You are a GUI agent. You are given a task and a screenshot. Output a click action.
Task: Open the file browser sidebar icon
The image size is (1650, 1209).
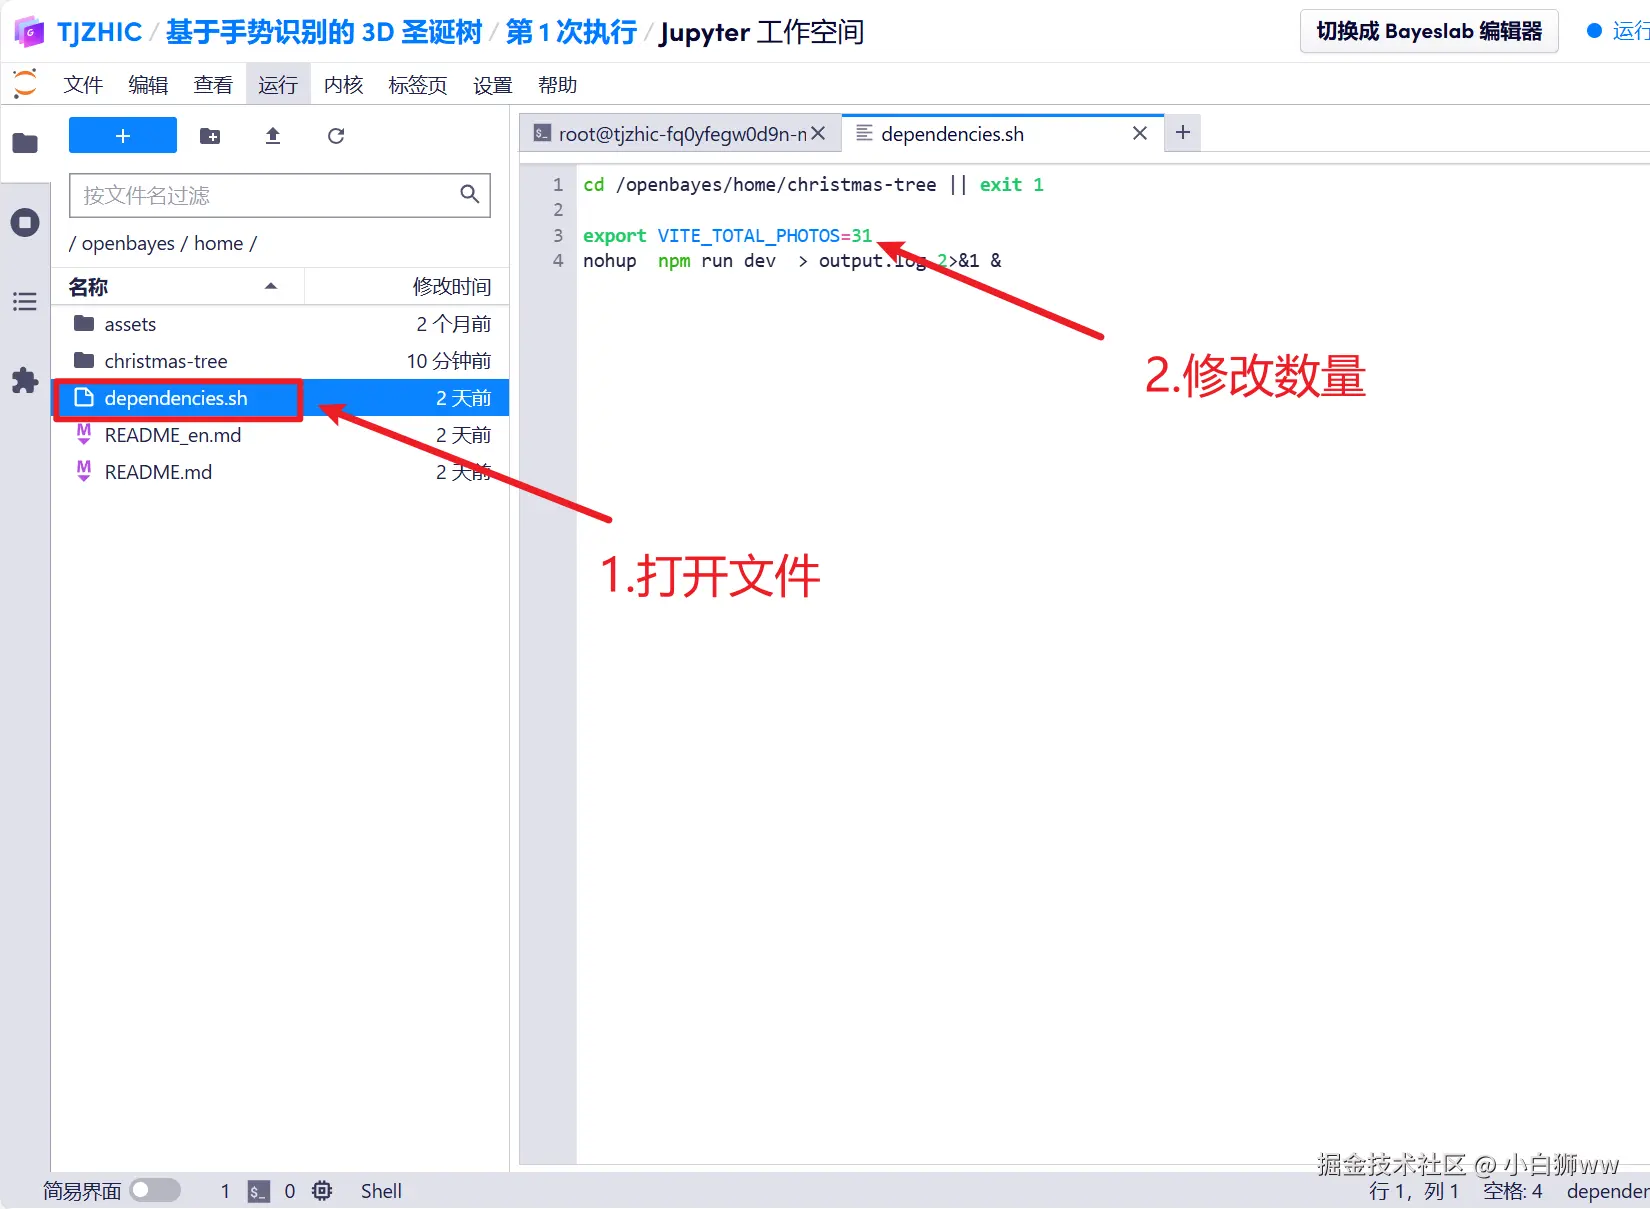pos(25,143)
